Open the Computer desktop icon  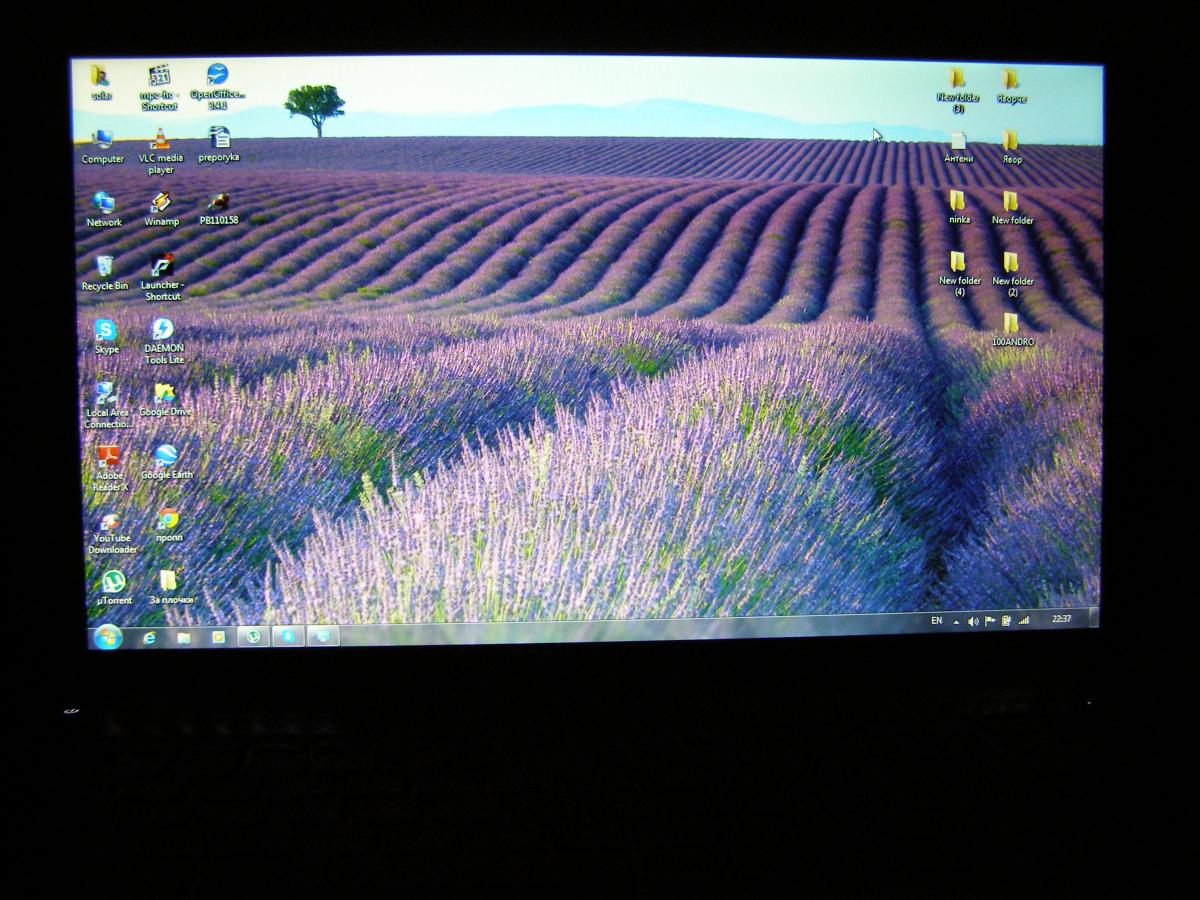pyautogui.click(x=102, y=140)
